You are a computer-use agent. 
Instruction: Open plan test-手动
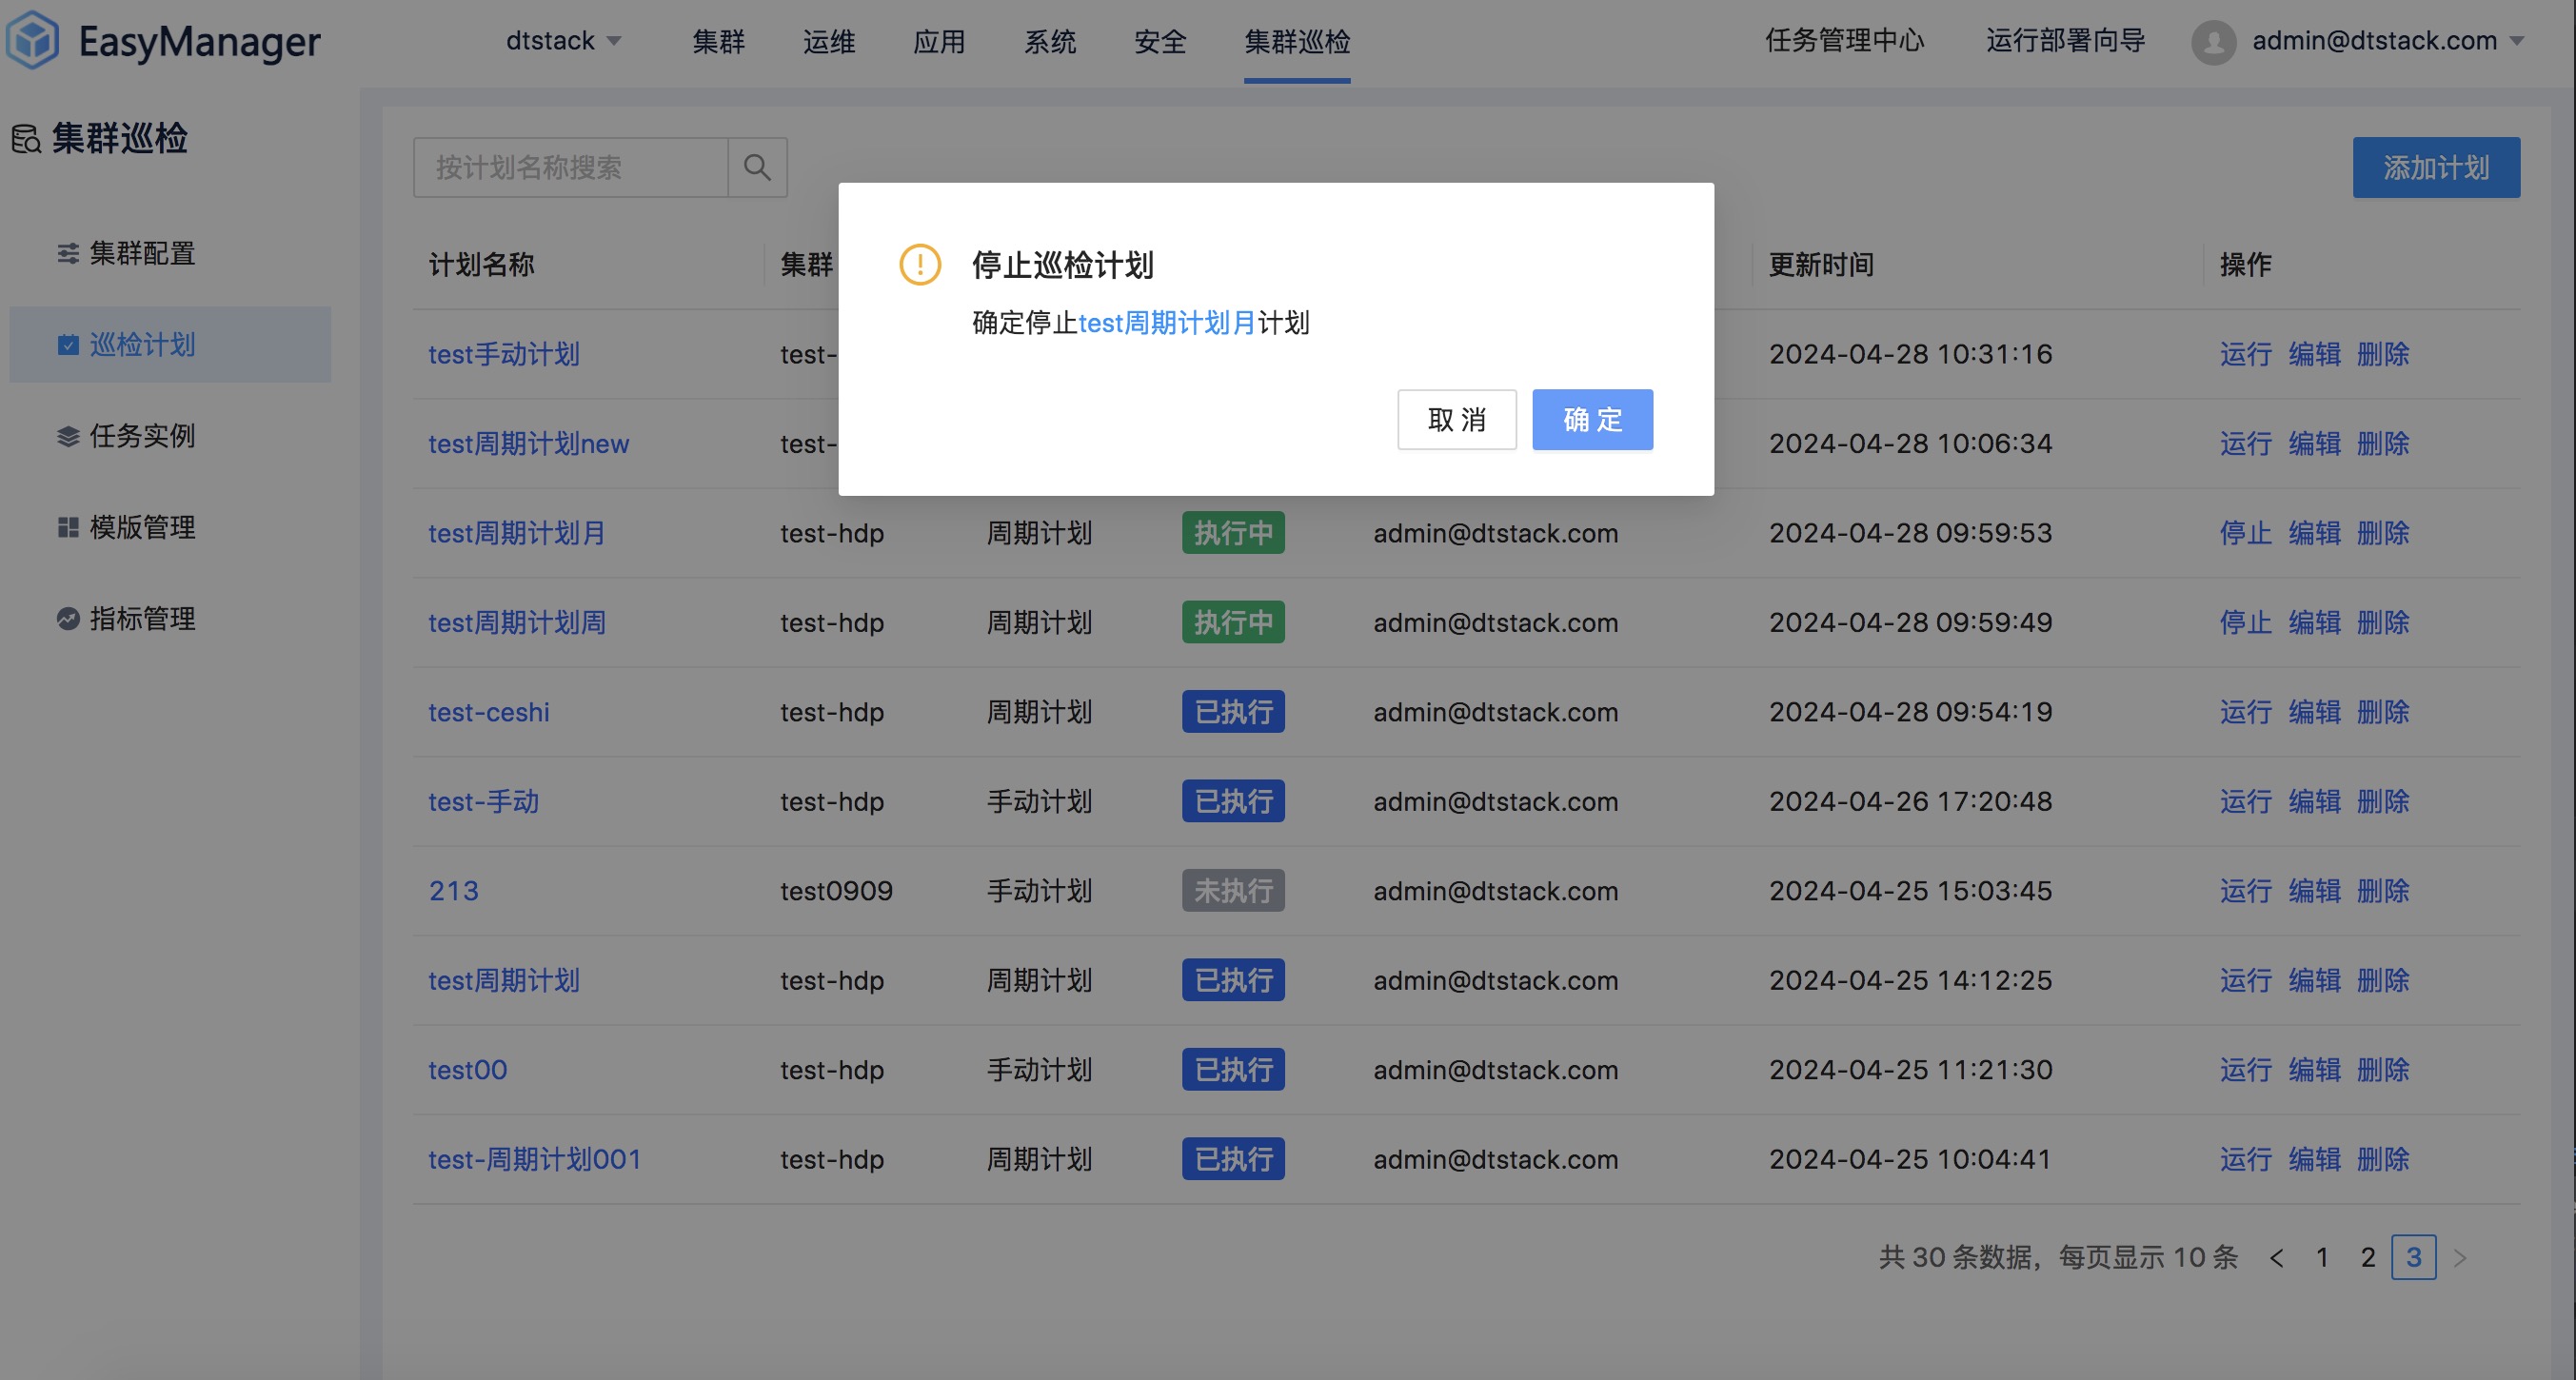tap(484, 801)
